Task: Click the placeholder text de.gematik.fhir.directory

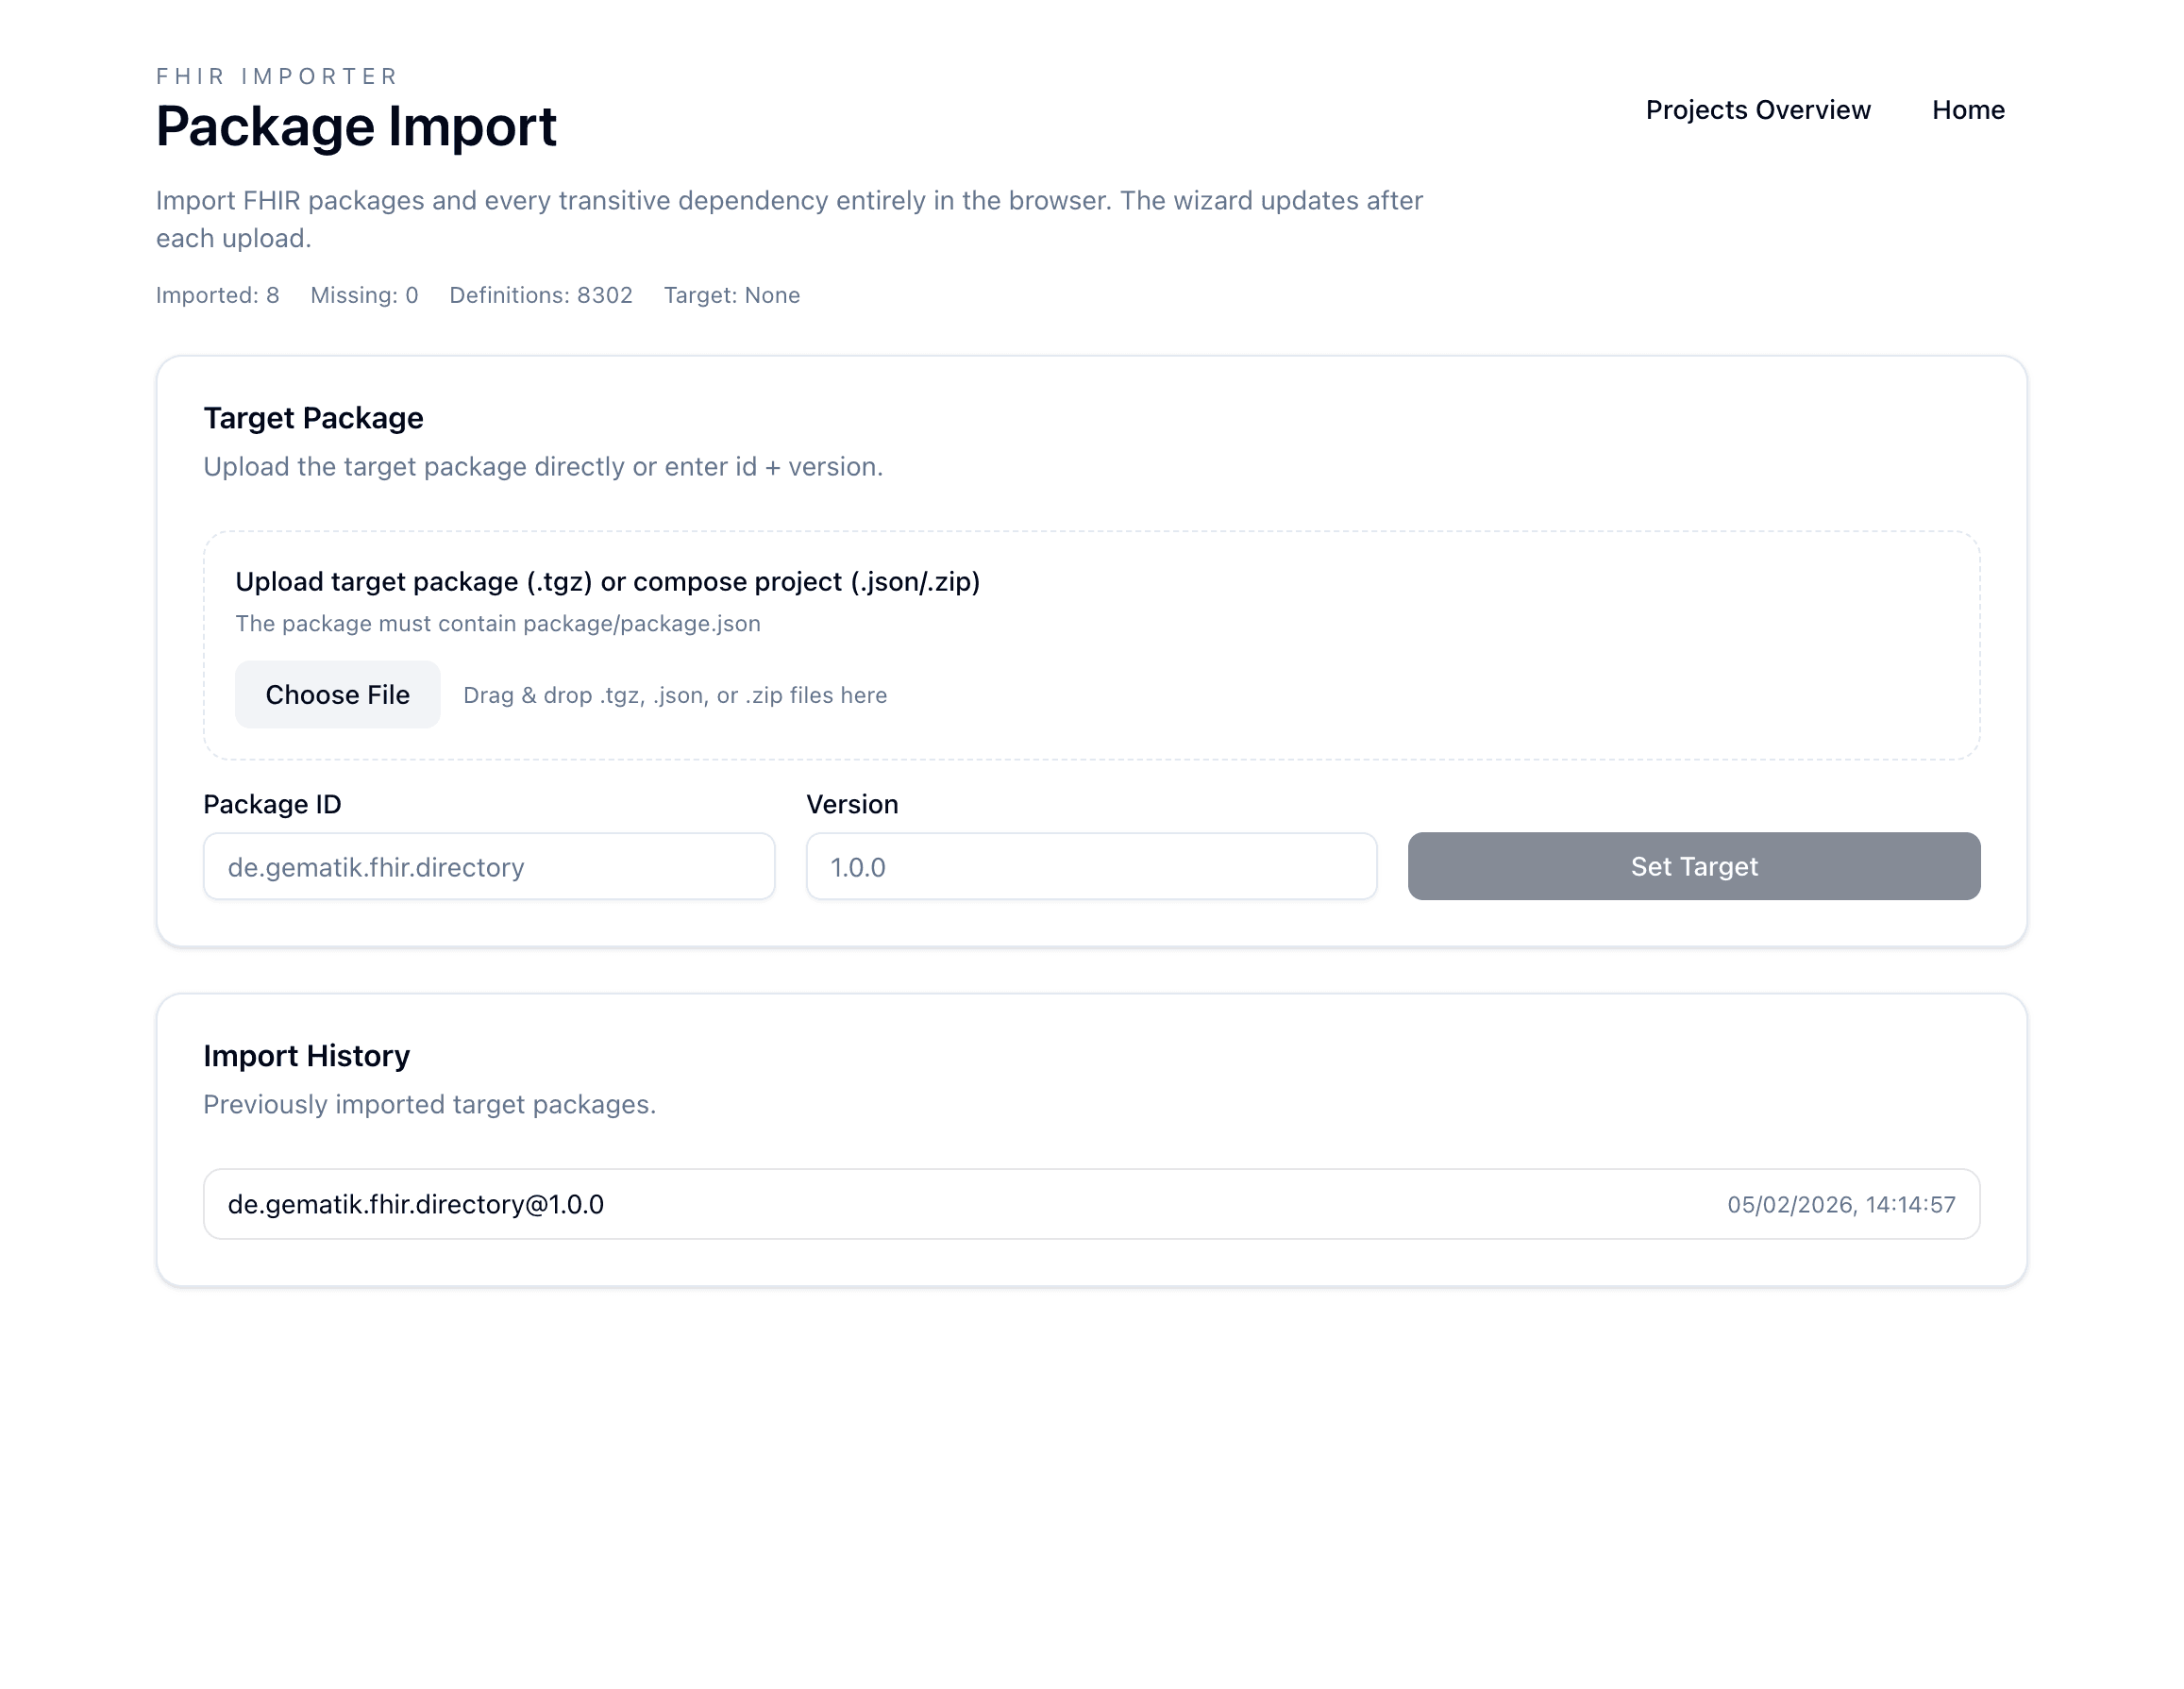Action: 376,867
